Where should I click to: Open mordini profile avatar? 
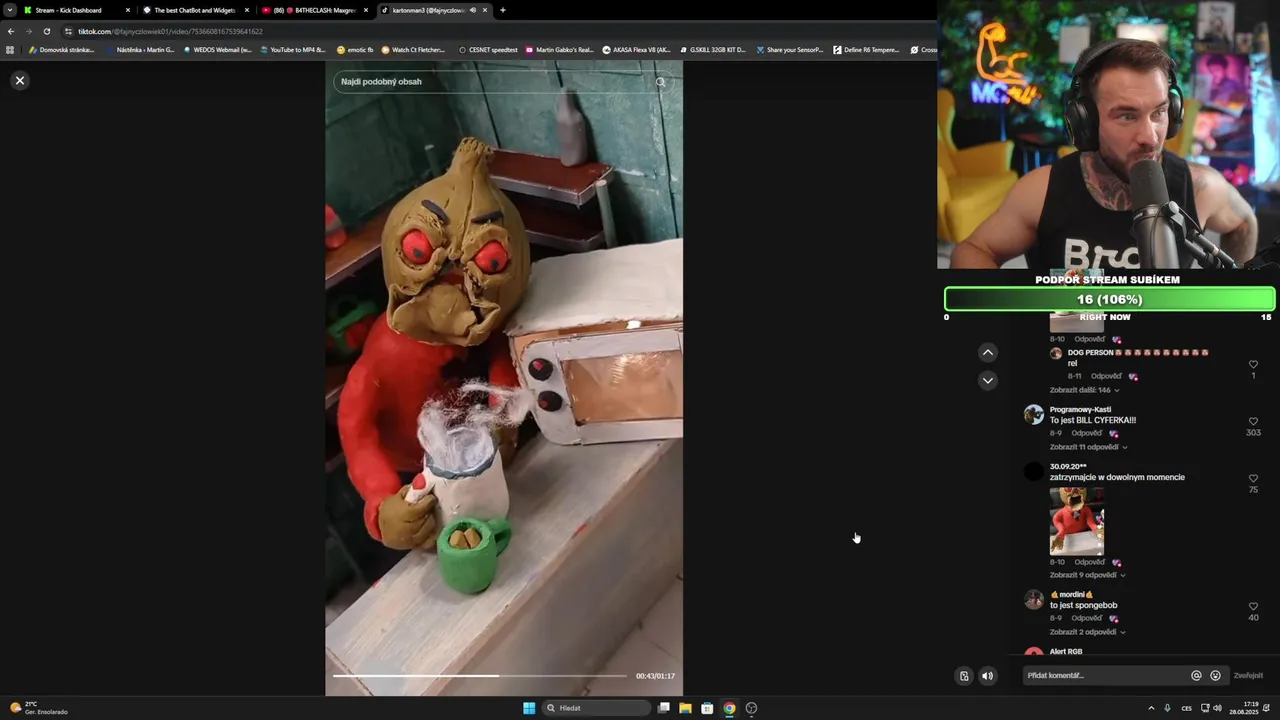click(x=1034, y=599)
